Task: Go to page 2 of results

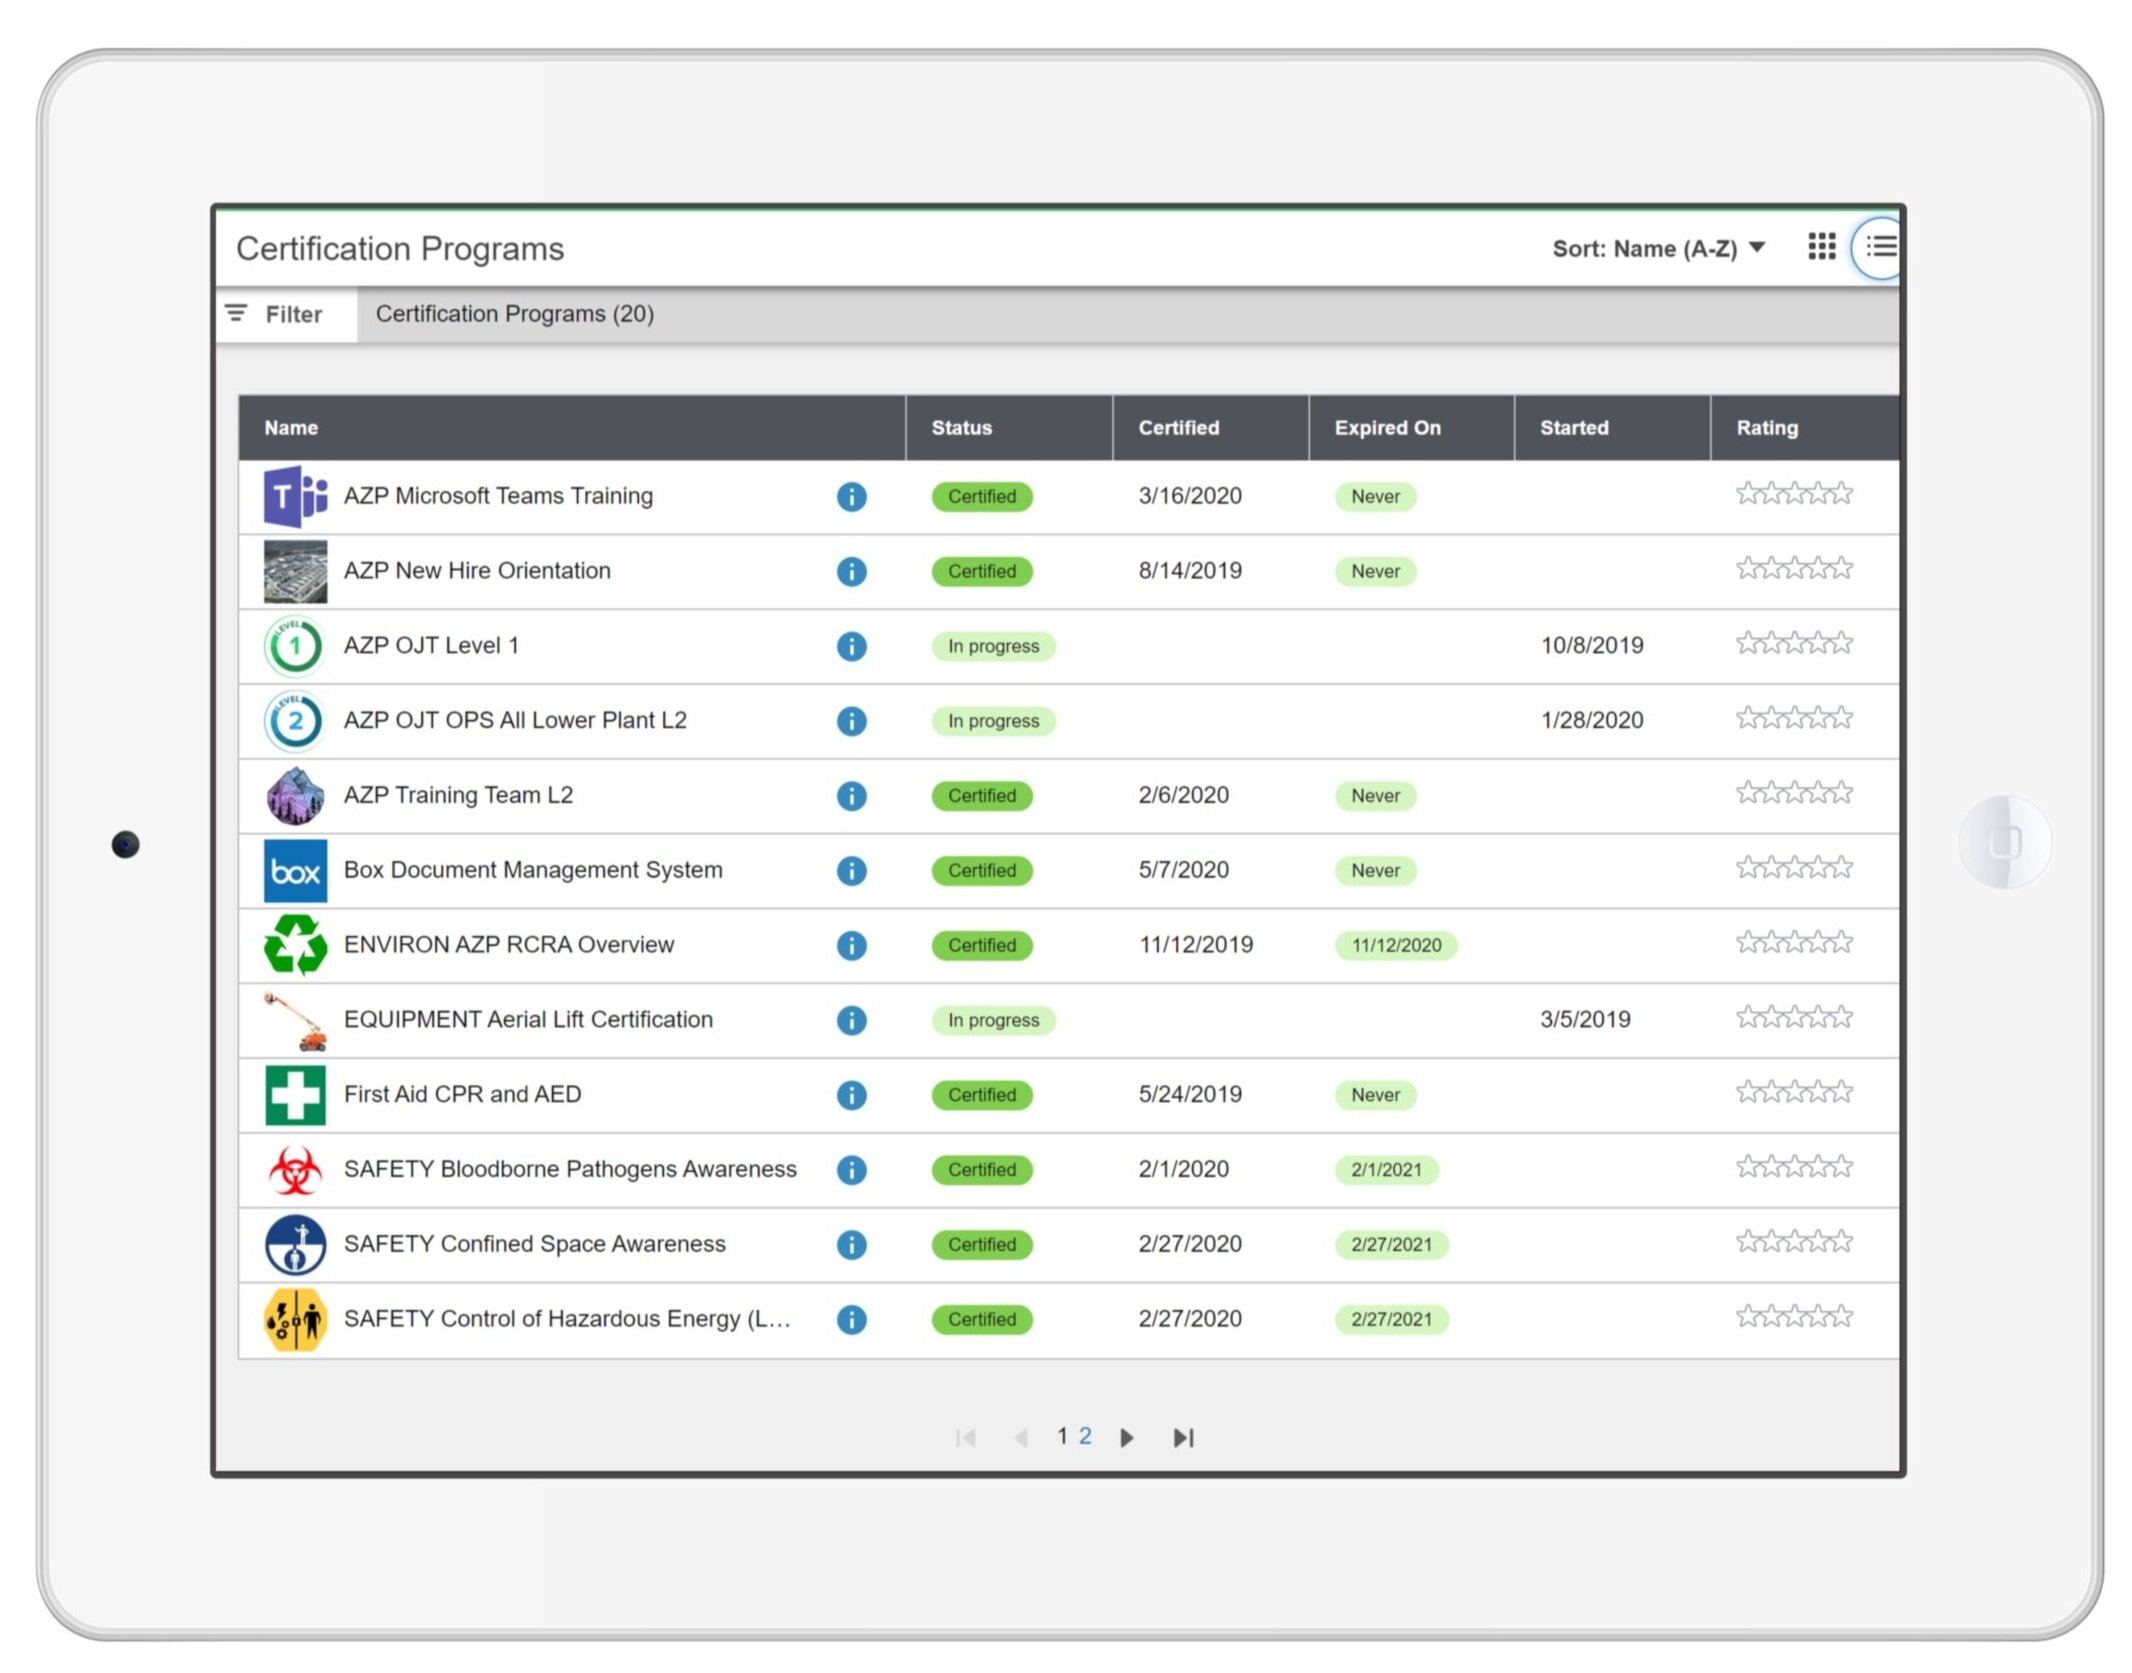Action: 1086,1436
